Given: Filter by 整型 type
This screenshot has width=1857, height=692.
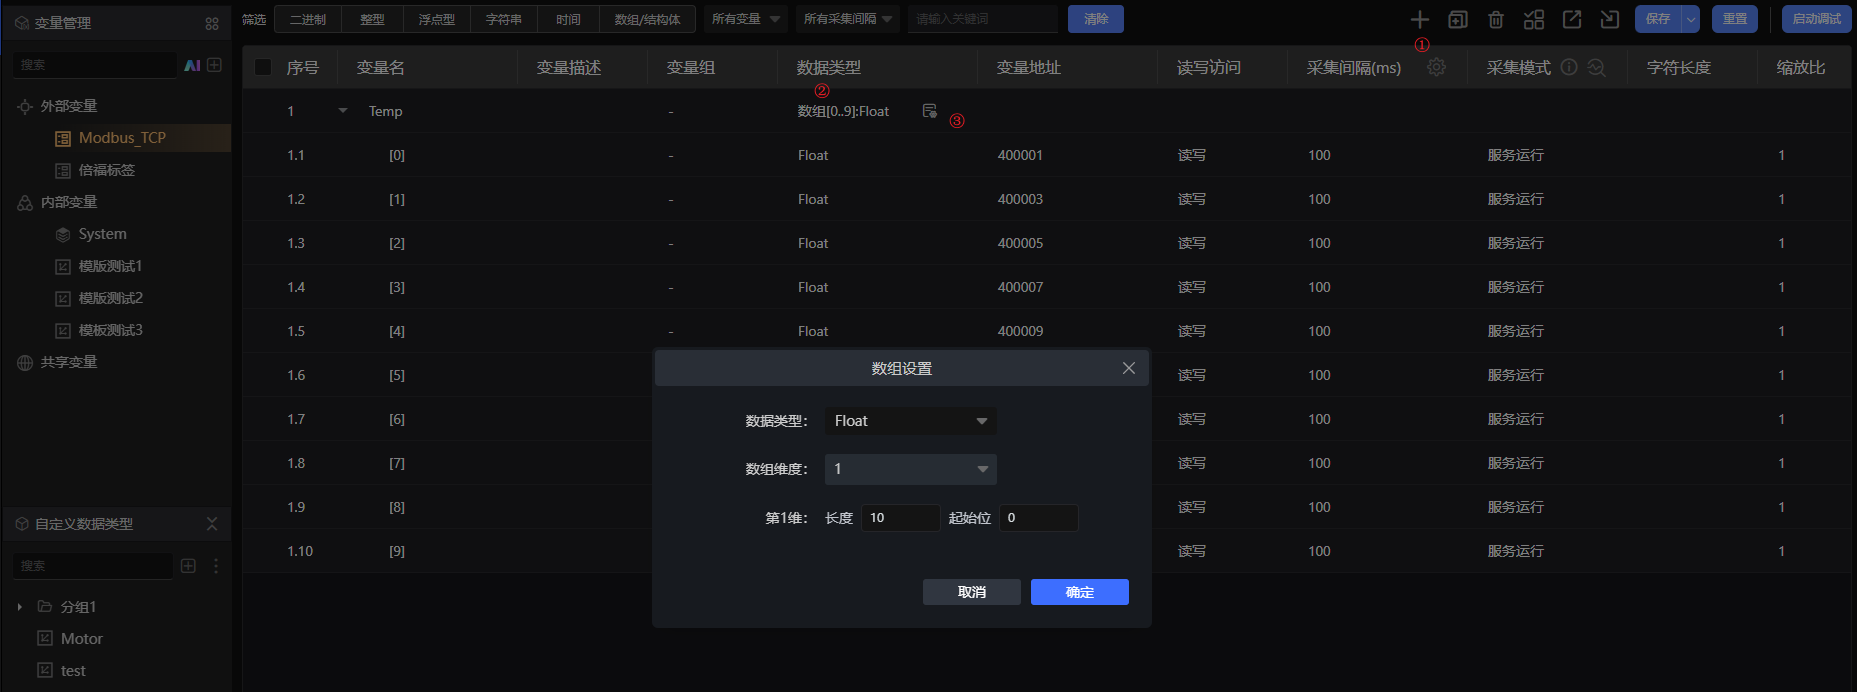Looking at the screenshot, I should point(372,19).
